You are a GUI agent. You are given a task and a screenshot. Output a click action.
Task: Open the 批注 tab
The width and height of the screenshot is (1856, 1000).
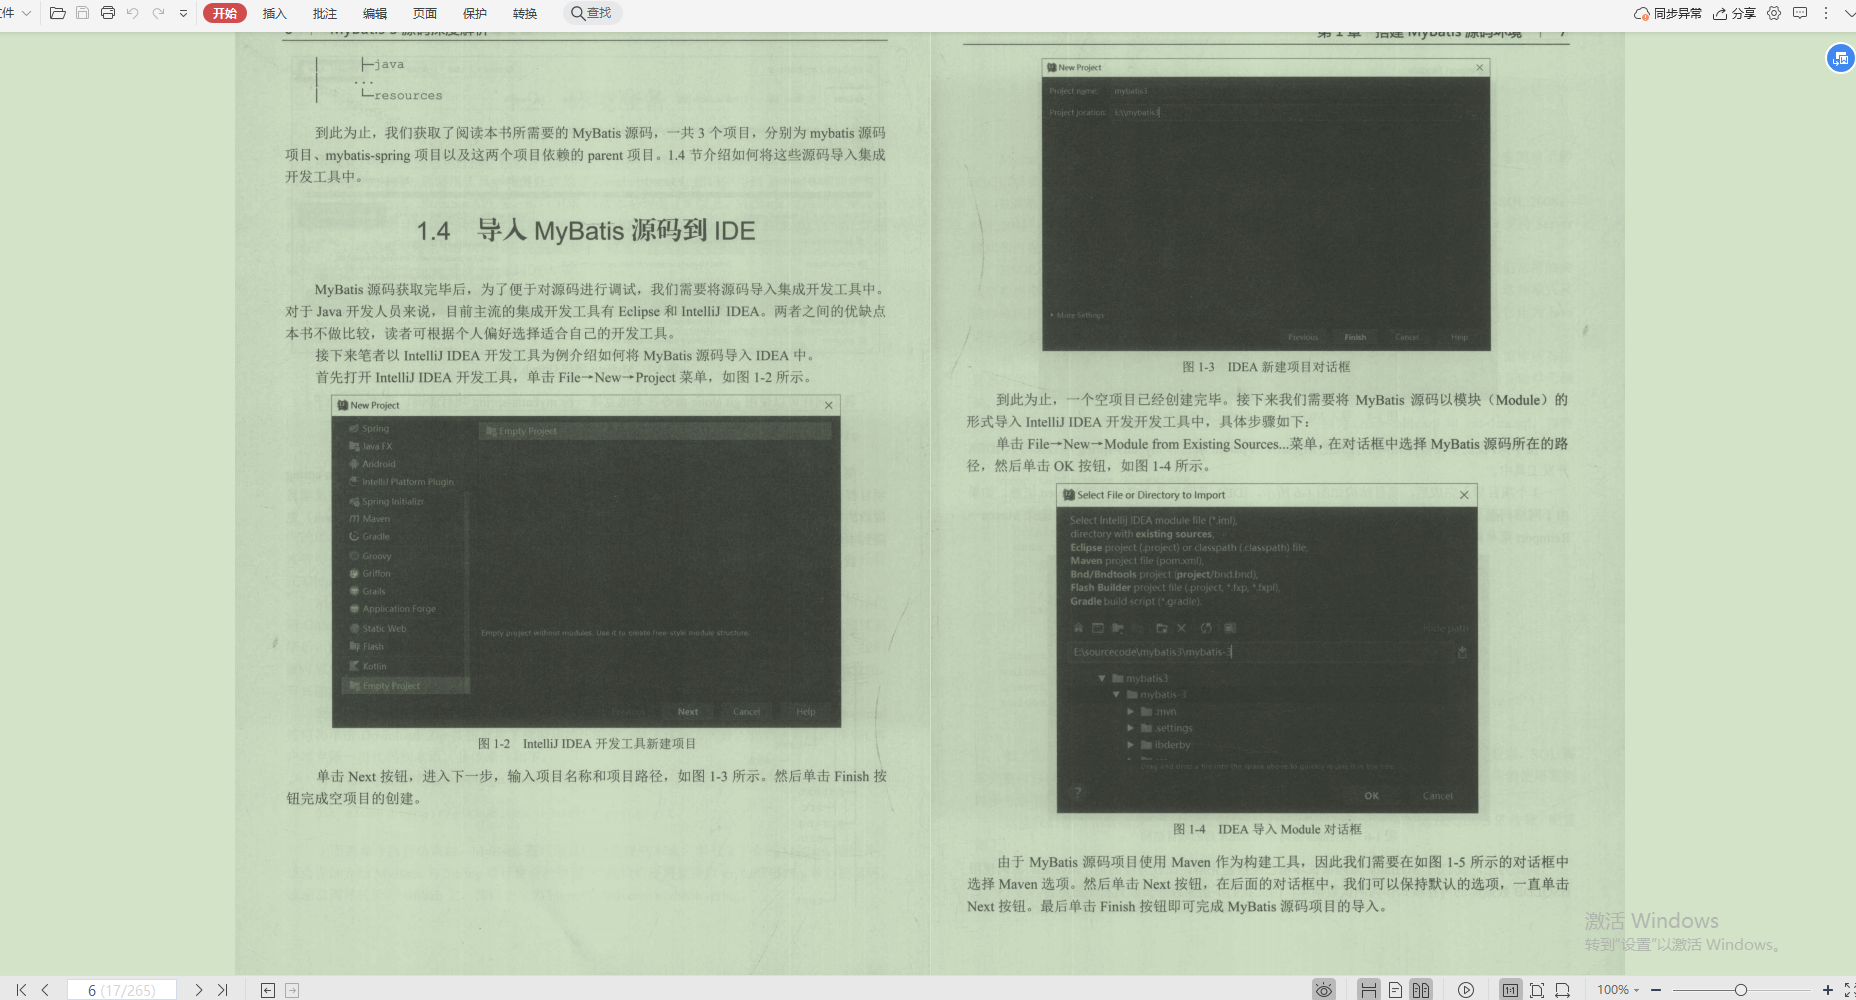point(325,13)
